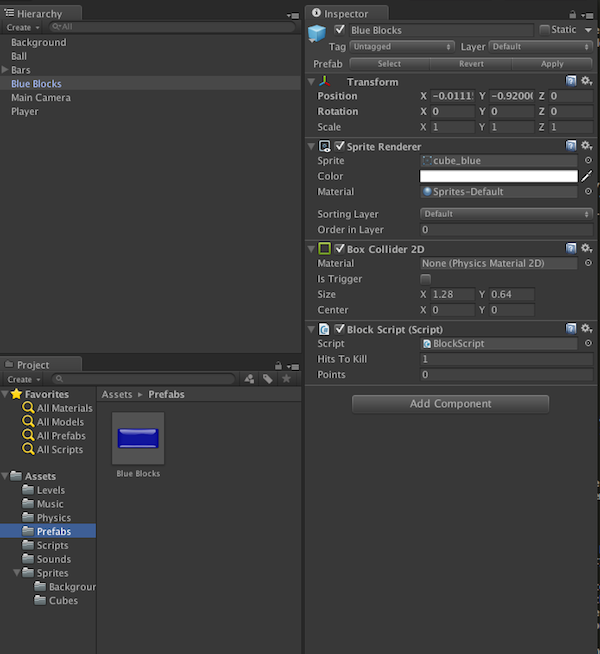Screen dimensions: 600x654
Task: Click the prefab Apply button
Action: pyautogui.click(x=552, y=64)
